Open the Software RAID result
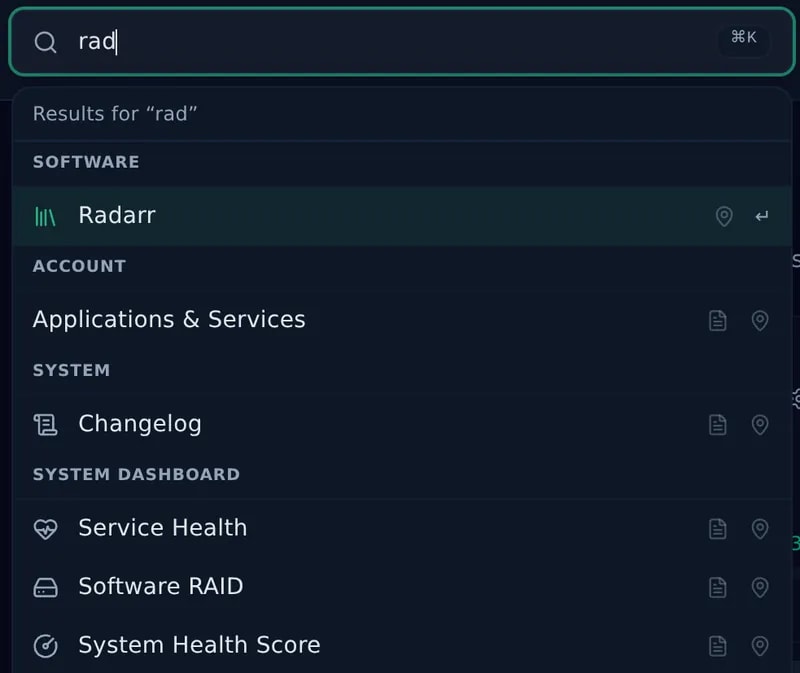 click(402, 587)
